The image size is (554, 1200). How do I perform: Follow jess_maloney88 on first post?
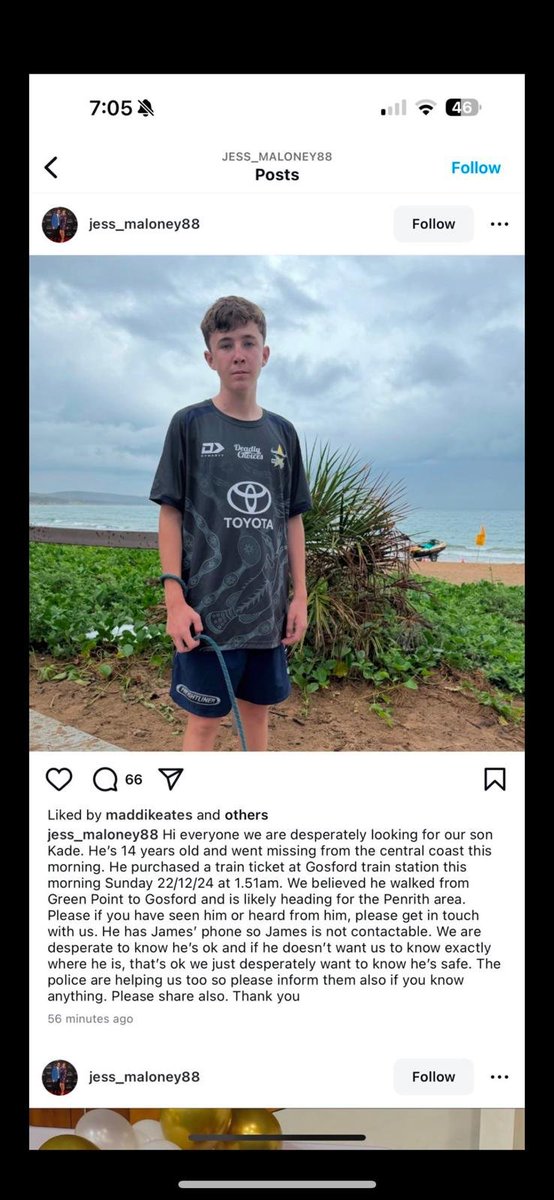434,224
